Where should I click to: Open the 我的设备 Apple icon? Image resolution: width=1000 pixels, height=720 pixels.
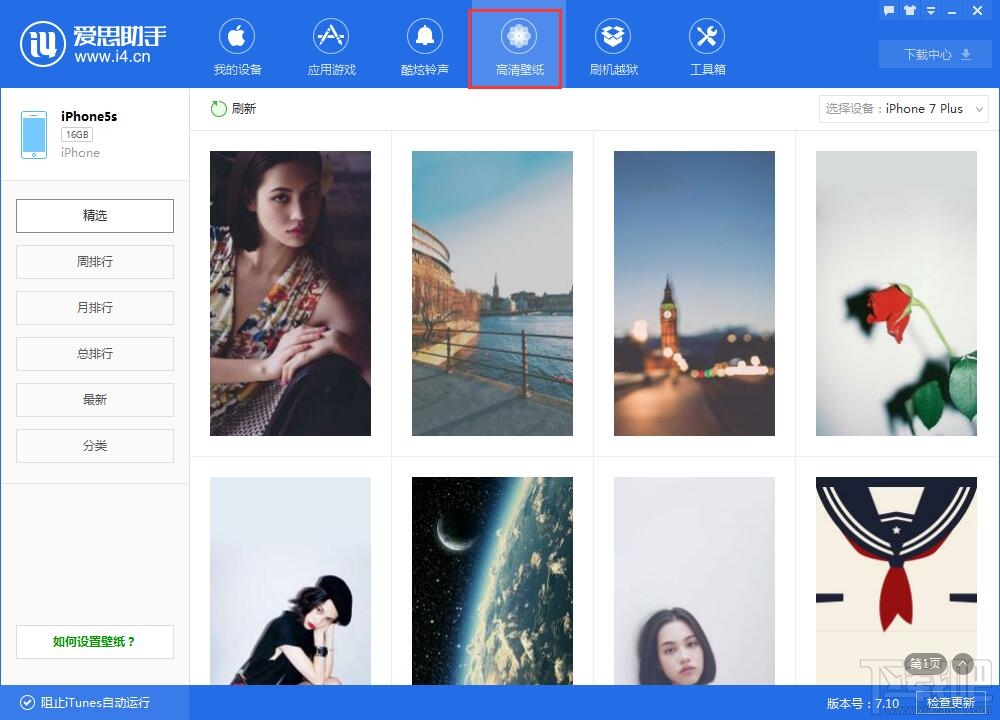(x=237, y=36)
